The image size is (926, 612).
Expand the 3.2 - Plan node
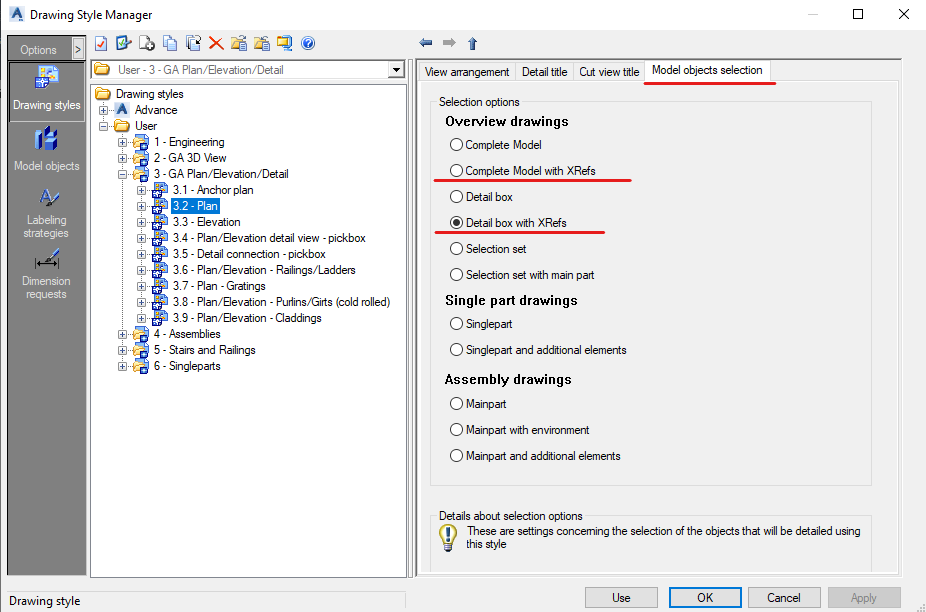coord(141,206)
